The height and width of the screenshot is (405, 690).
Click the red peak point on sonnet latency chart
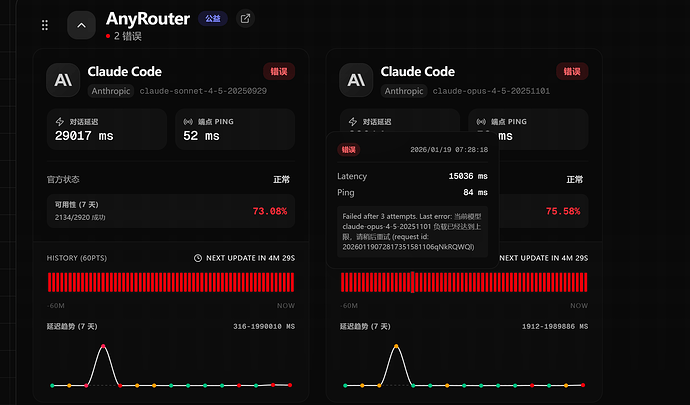coord(103,346)
